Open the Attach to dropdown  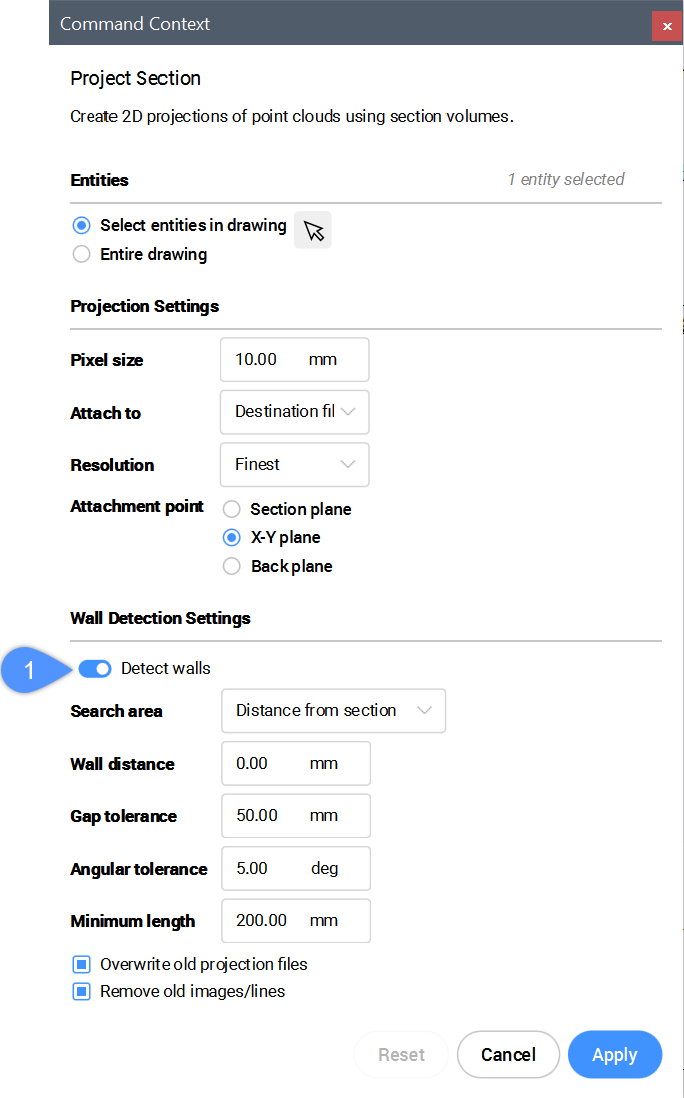294,412
